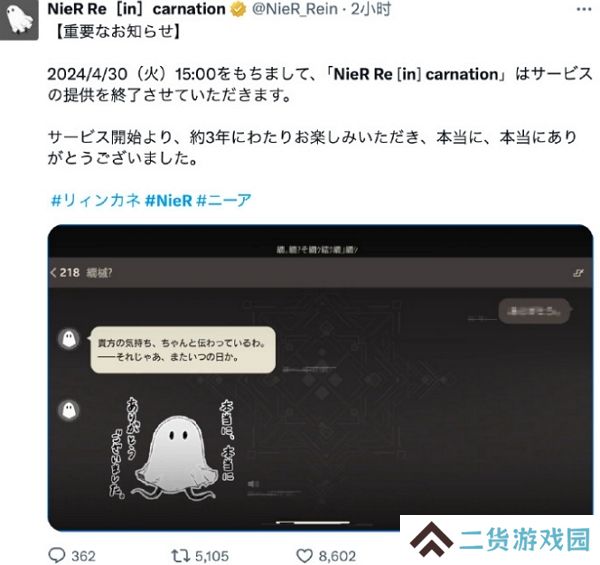Open the reply icon with 362 comments
600x565 pixels.
click(57, 555)
